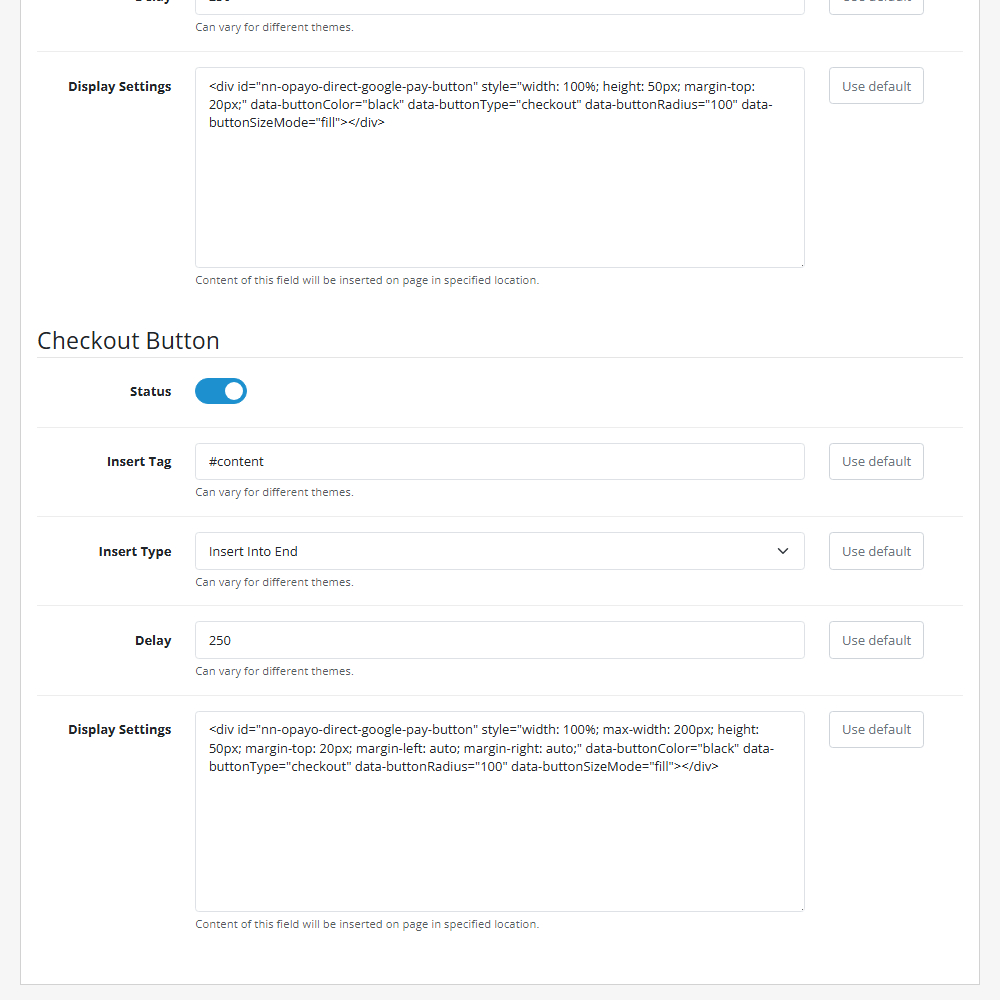Focus the Delay field showing 250

tap(499, 640)
